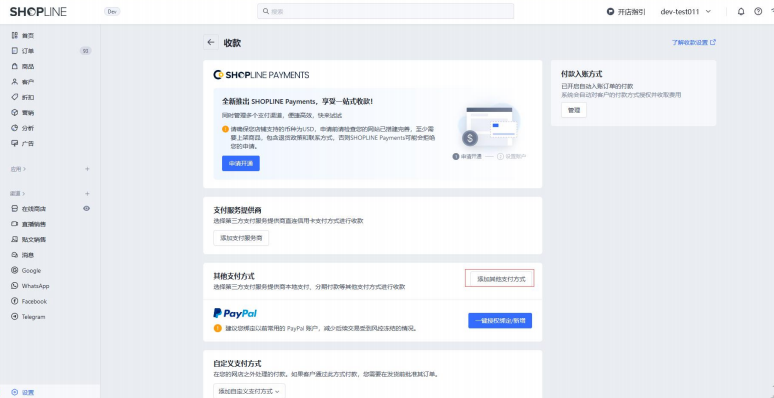The width and height of the screenshot is (774, 398).
Task: Click 自定义支付方式 heading
Action: [x=237, y=363]
